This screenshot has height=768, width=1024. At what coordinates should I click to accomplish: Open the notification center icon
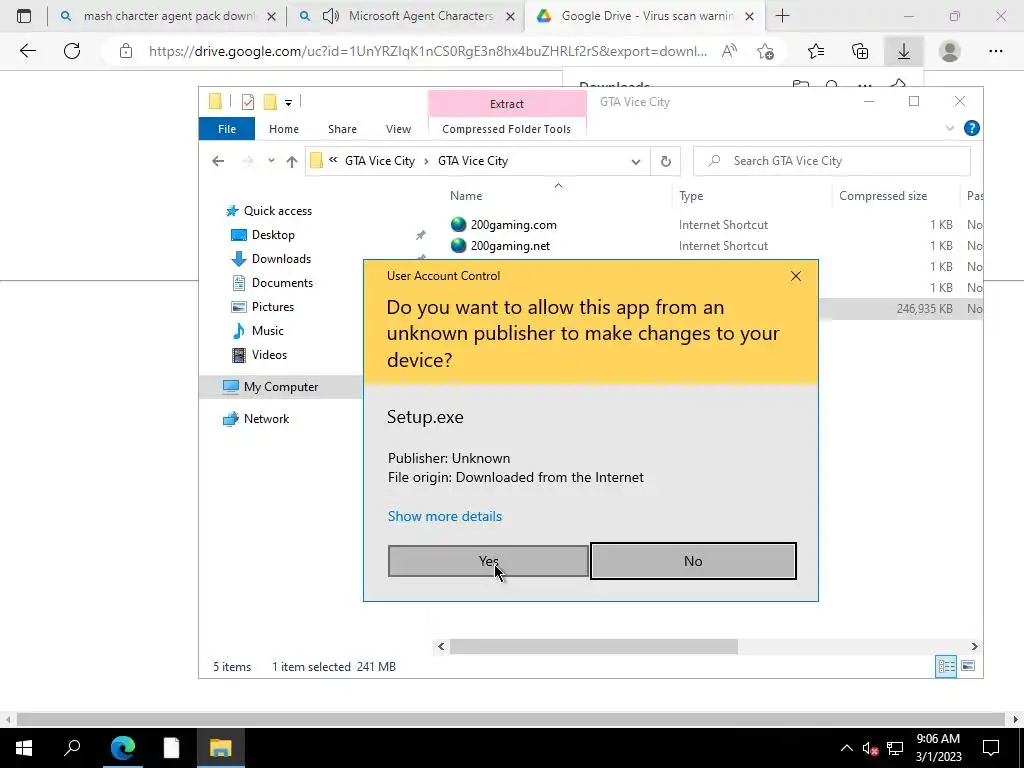point(991,748)
